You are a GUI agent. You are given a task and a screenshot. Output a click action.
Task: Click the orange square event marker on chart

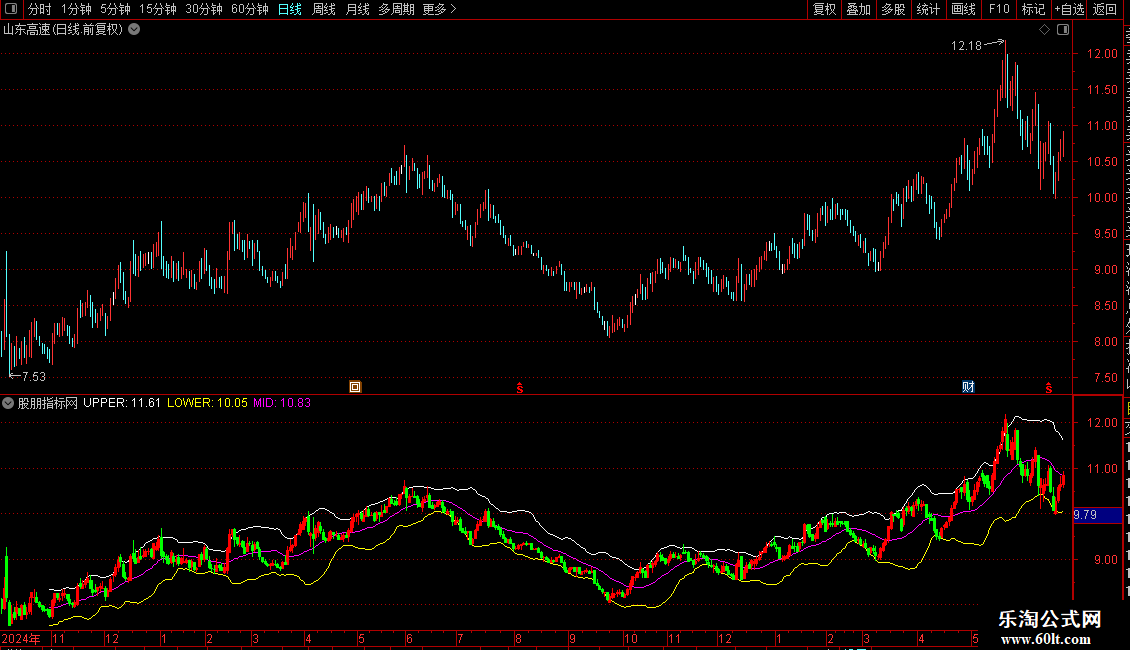[x=355, y=387]
